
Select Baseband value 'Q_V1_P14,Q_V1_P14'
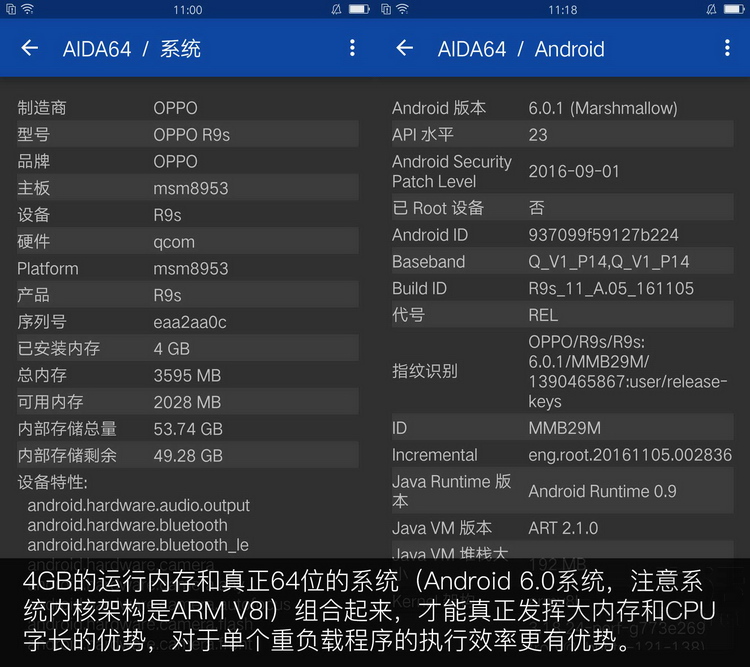point(608,262)
